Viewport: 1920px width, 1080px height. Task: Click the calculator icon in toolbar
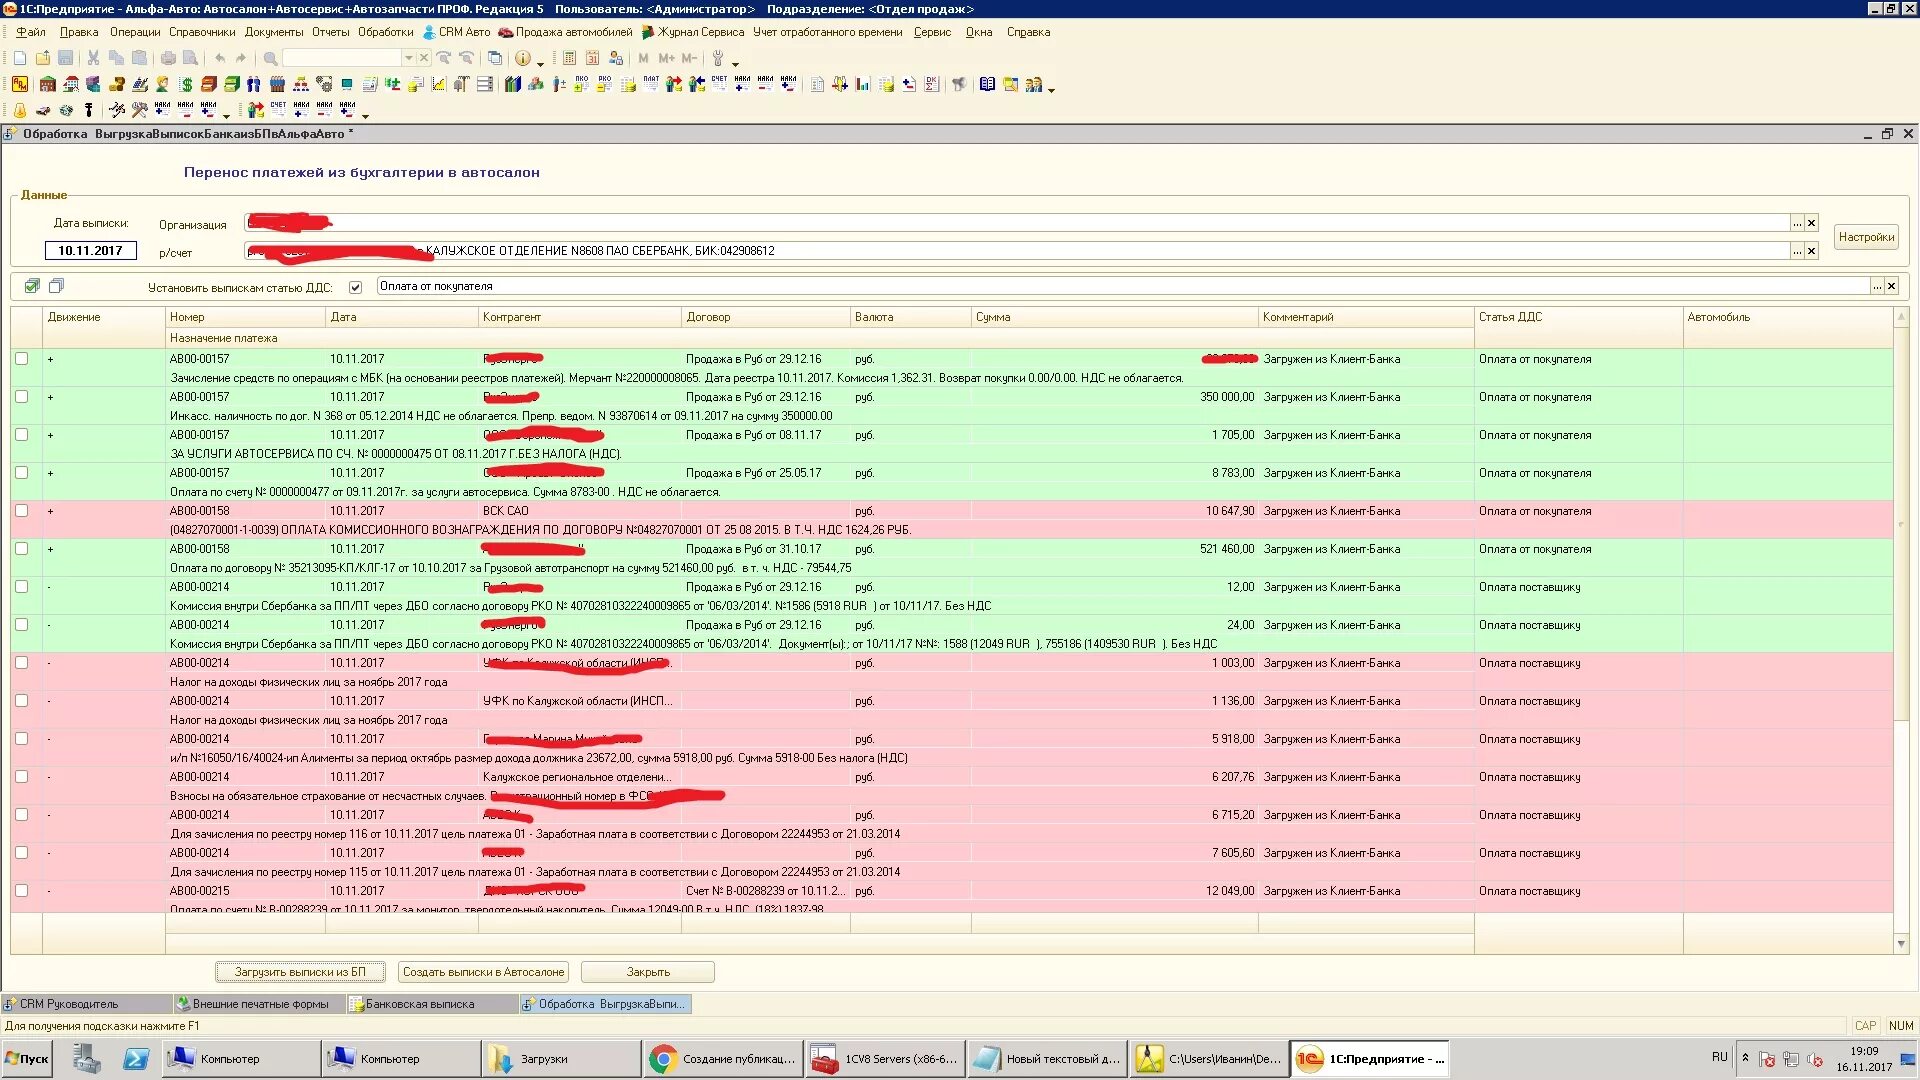(x=569, y=58)
